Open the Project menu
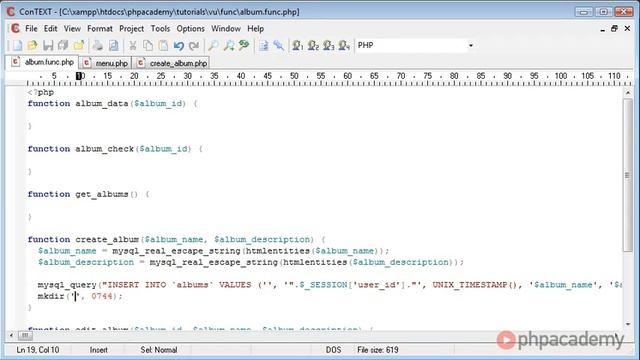 pos(131,29)
